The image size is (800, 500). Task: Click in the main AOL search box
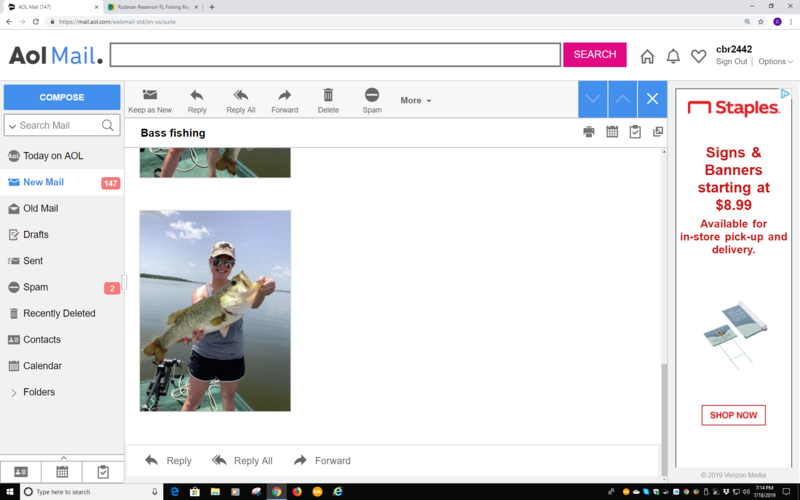tap(335, 55)
